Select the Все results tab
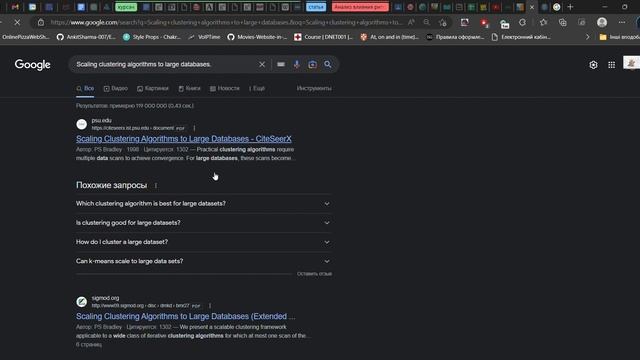640x360 pixels. click(85, 89)
